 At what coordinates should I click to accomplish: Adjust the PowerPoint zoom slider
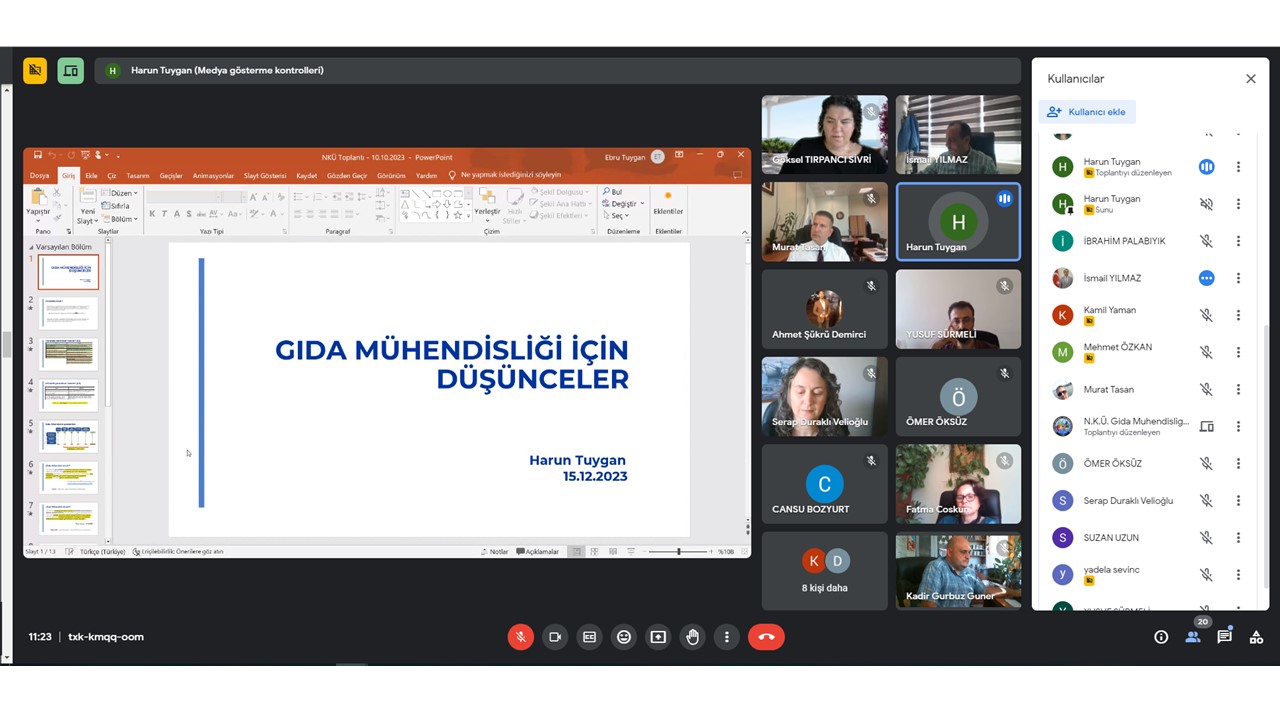tap(679, 551)
